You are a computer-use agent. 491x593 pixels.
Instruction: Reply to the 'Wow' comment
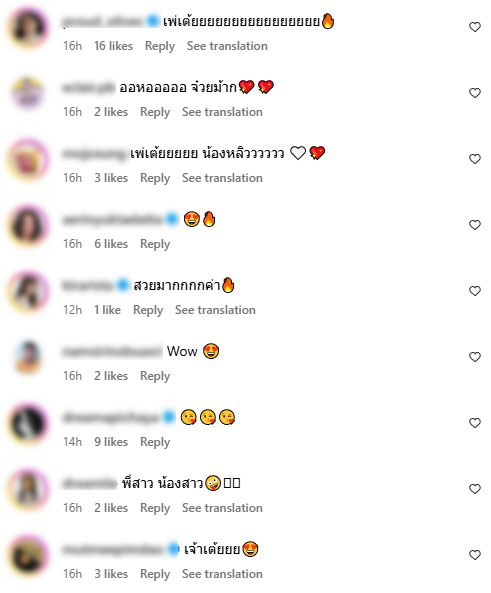pyautogui.click(x=155, y=376)
